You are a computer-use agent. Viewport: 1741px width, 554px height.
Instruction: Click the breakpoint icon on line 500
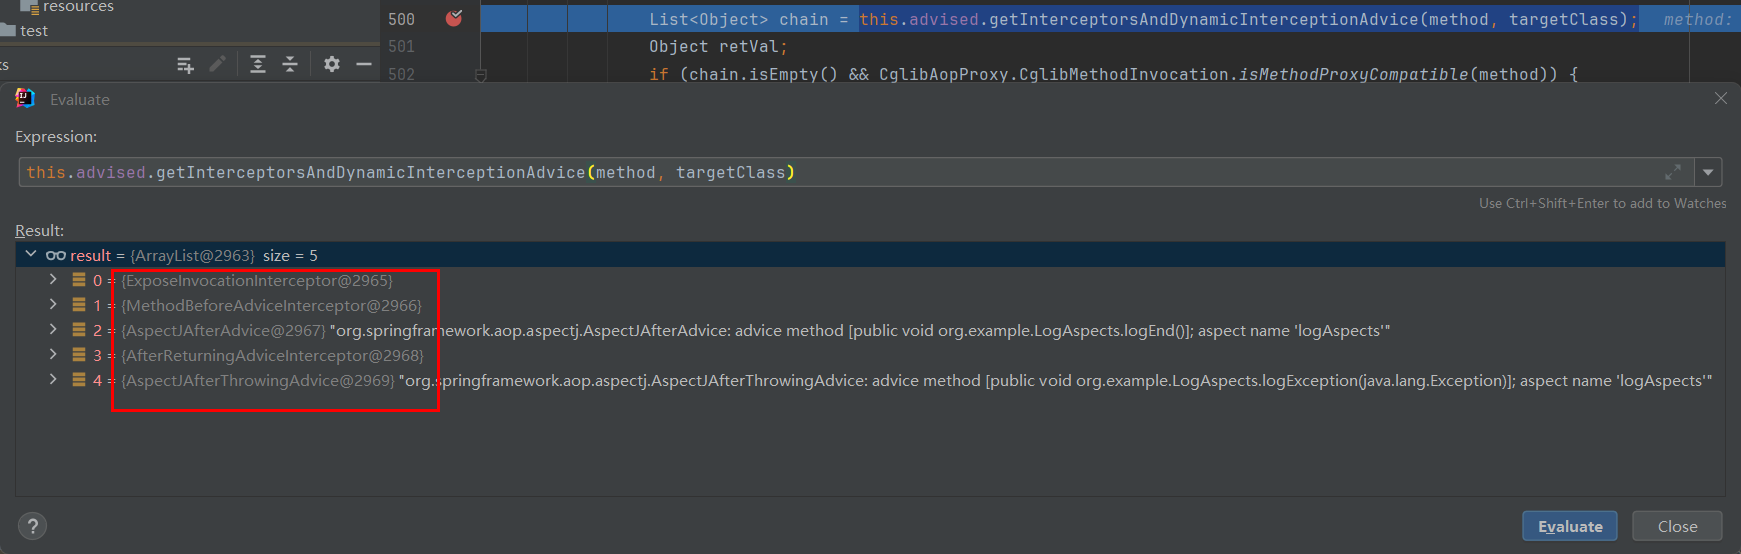coord(454,18)
